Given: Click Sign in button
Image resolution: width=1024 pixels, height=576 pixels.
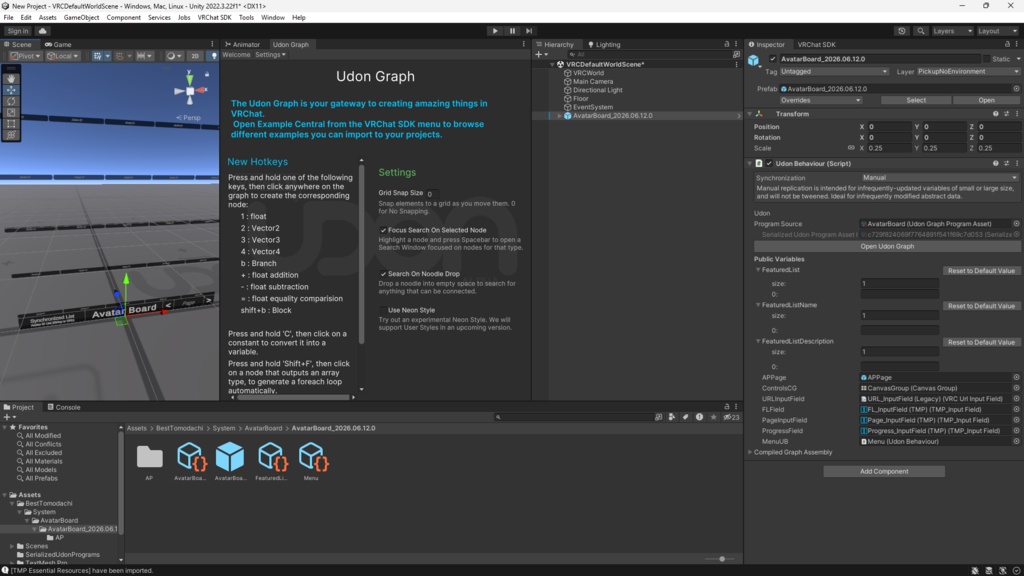Looking at the screenshot, I should click(18, 31).
